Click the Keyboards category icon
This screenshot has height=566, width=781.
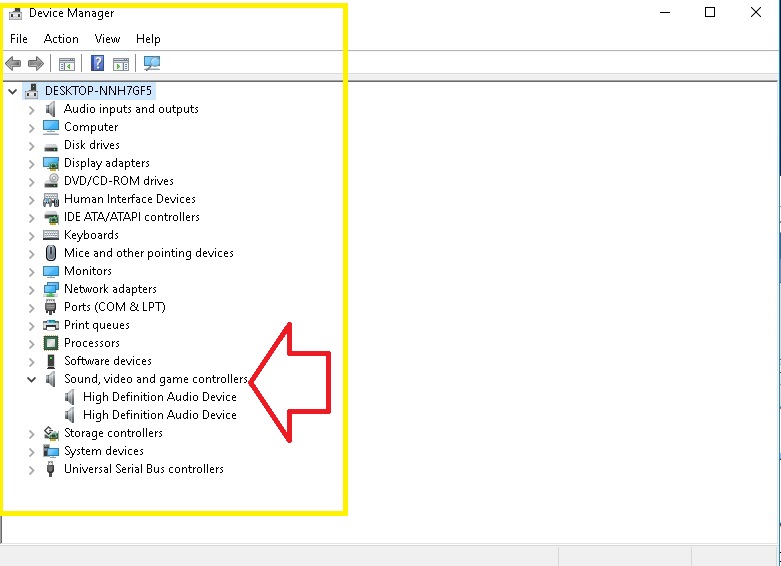pyautogui.click(x=51, y=235)
